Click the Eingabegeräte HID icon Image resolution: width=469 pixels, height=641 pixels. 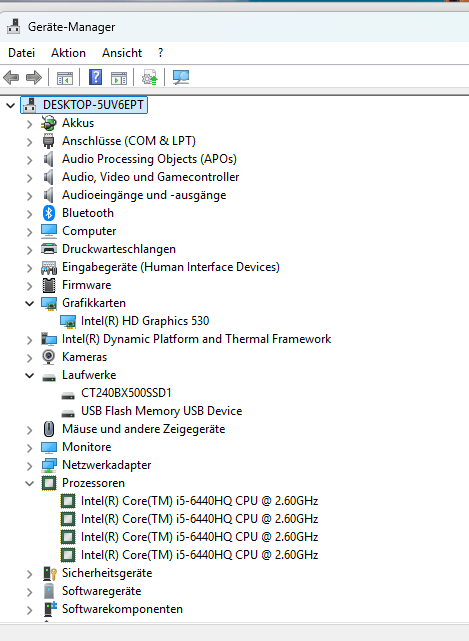tap(49, 267)
